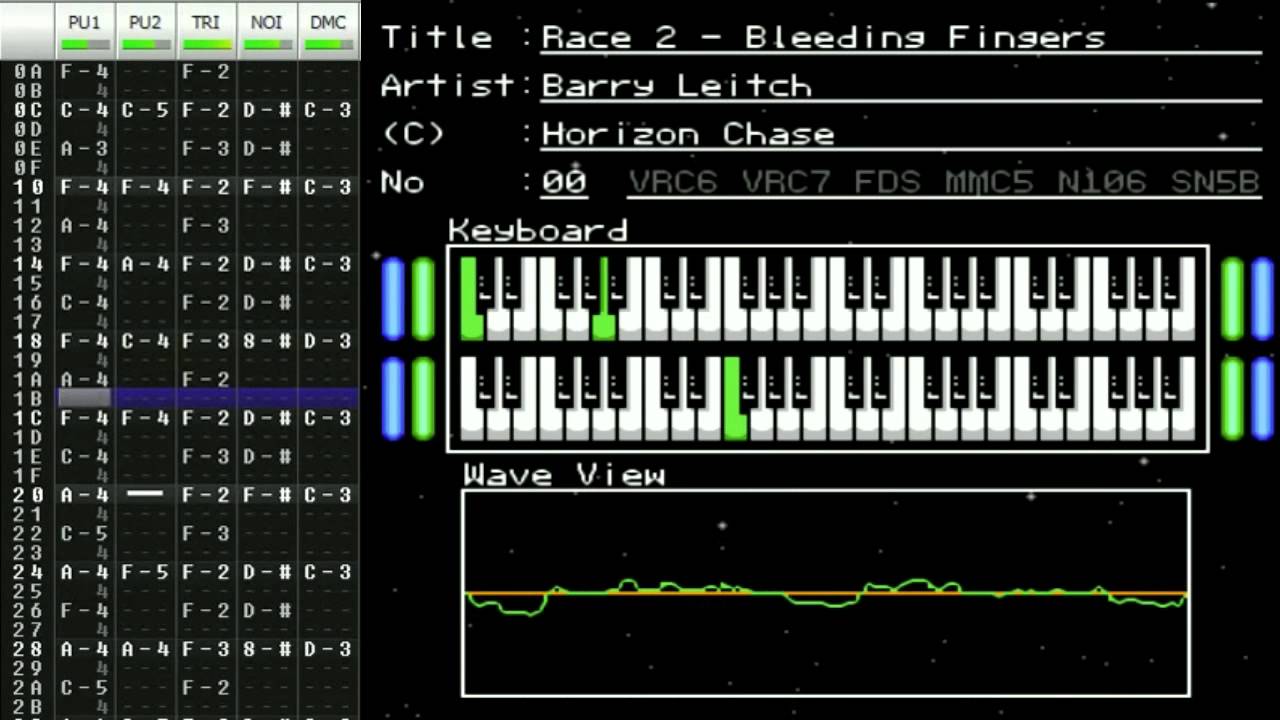Select row 0A PU1 note F-4
The image size is (1280, 720).
tap(84, 72)
